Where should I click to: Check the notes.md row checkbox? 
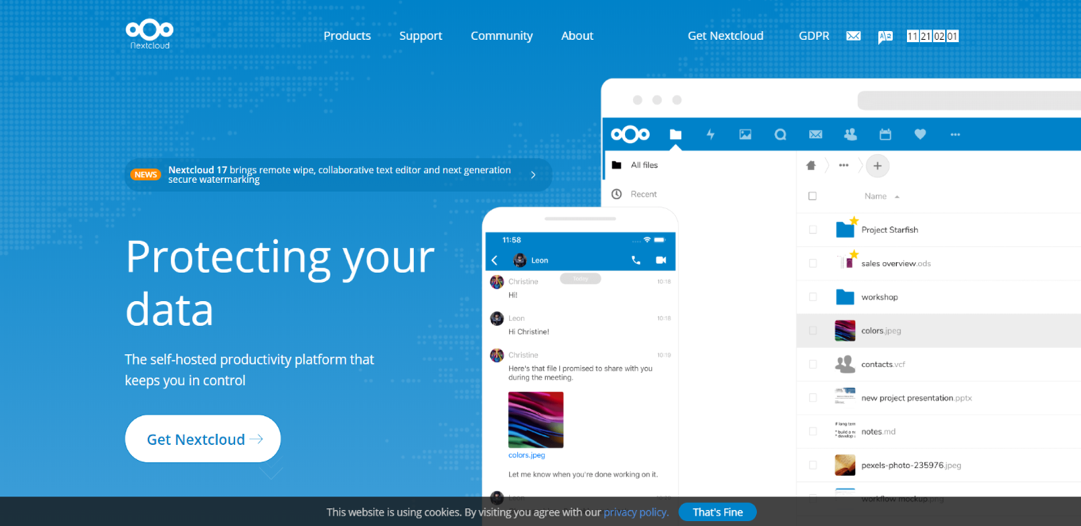(x=813, y=432)
